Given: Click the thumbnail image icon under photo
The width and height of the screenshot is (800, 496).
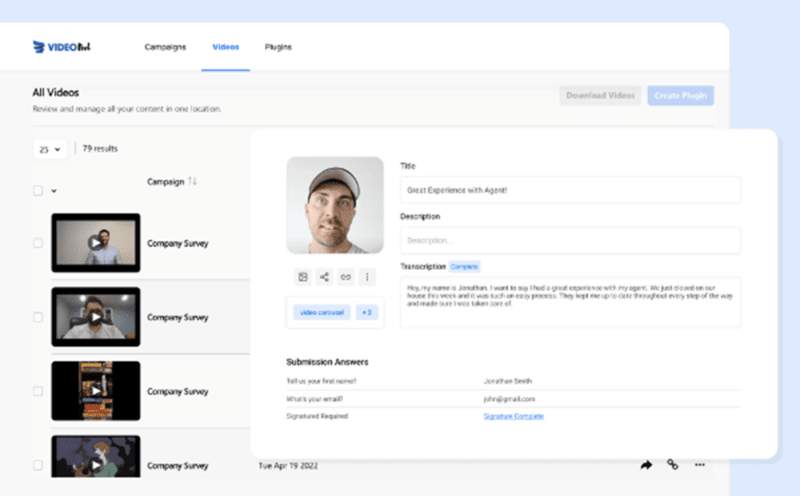Looking at the screenshot, I should (x=303, y=277).
